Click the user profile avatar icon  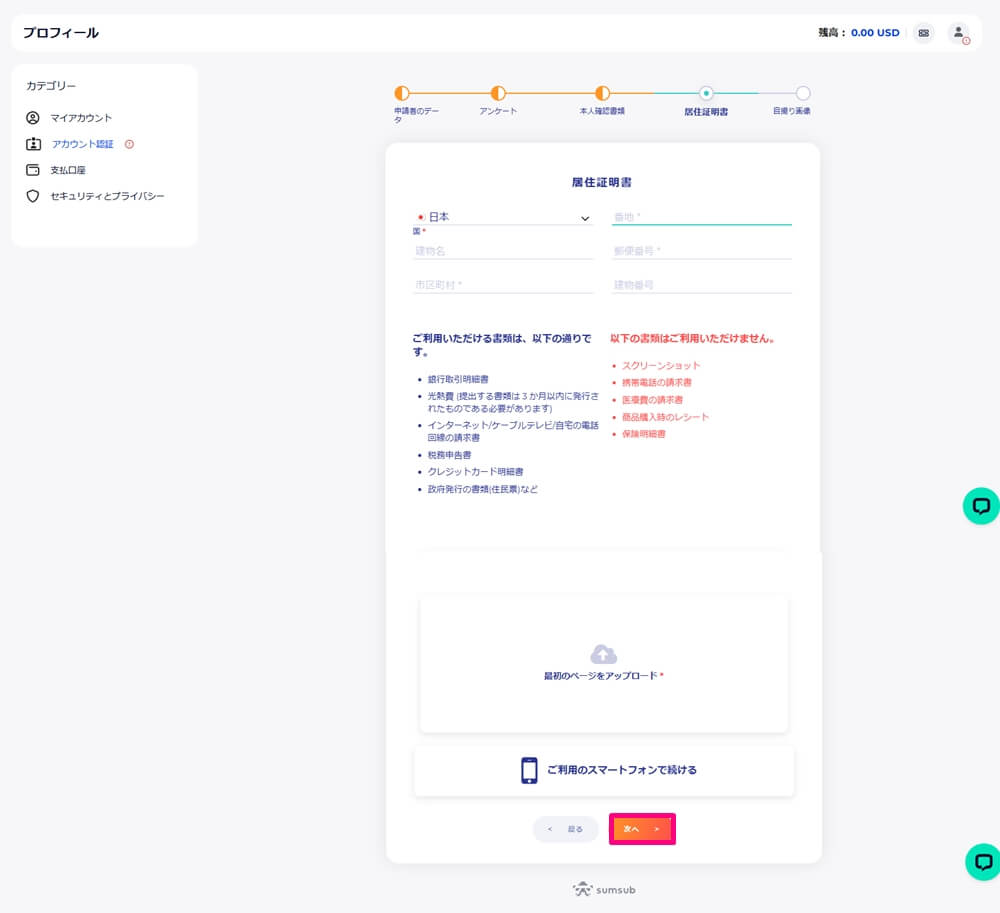point(958,33)
